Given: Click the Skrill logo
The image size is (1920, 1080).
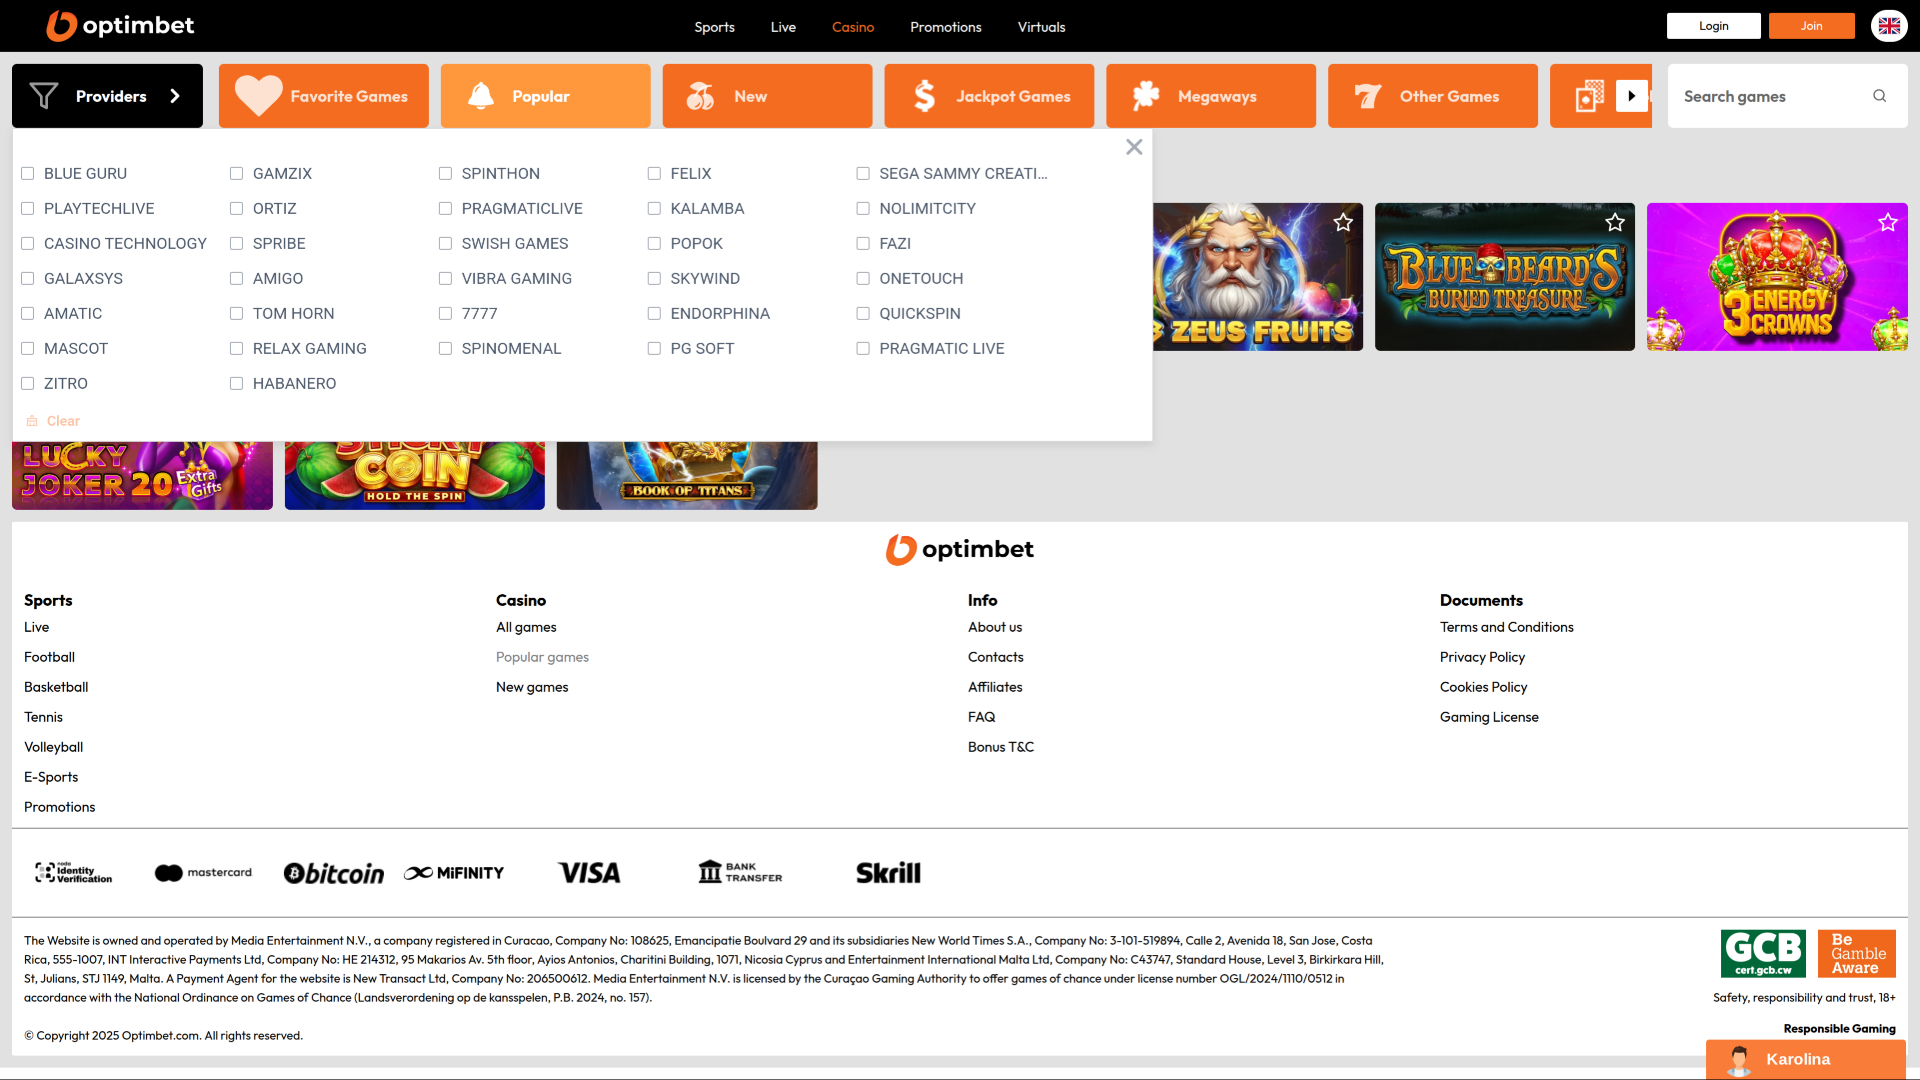Looking at the screenshot, I should [x=888, y=873].
